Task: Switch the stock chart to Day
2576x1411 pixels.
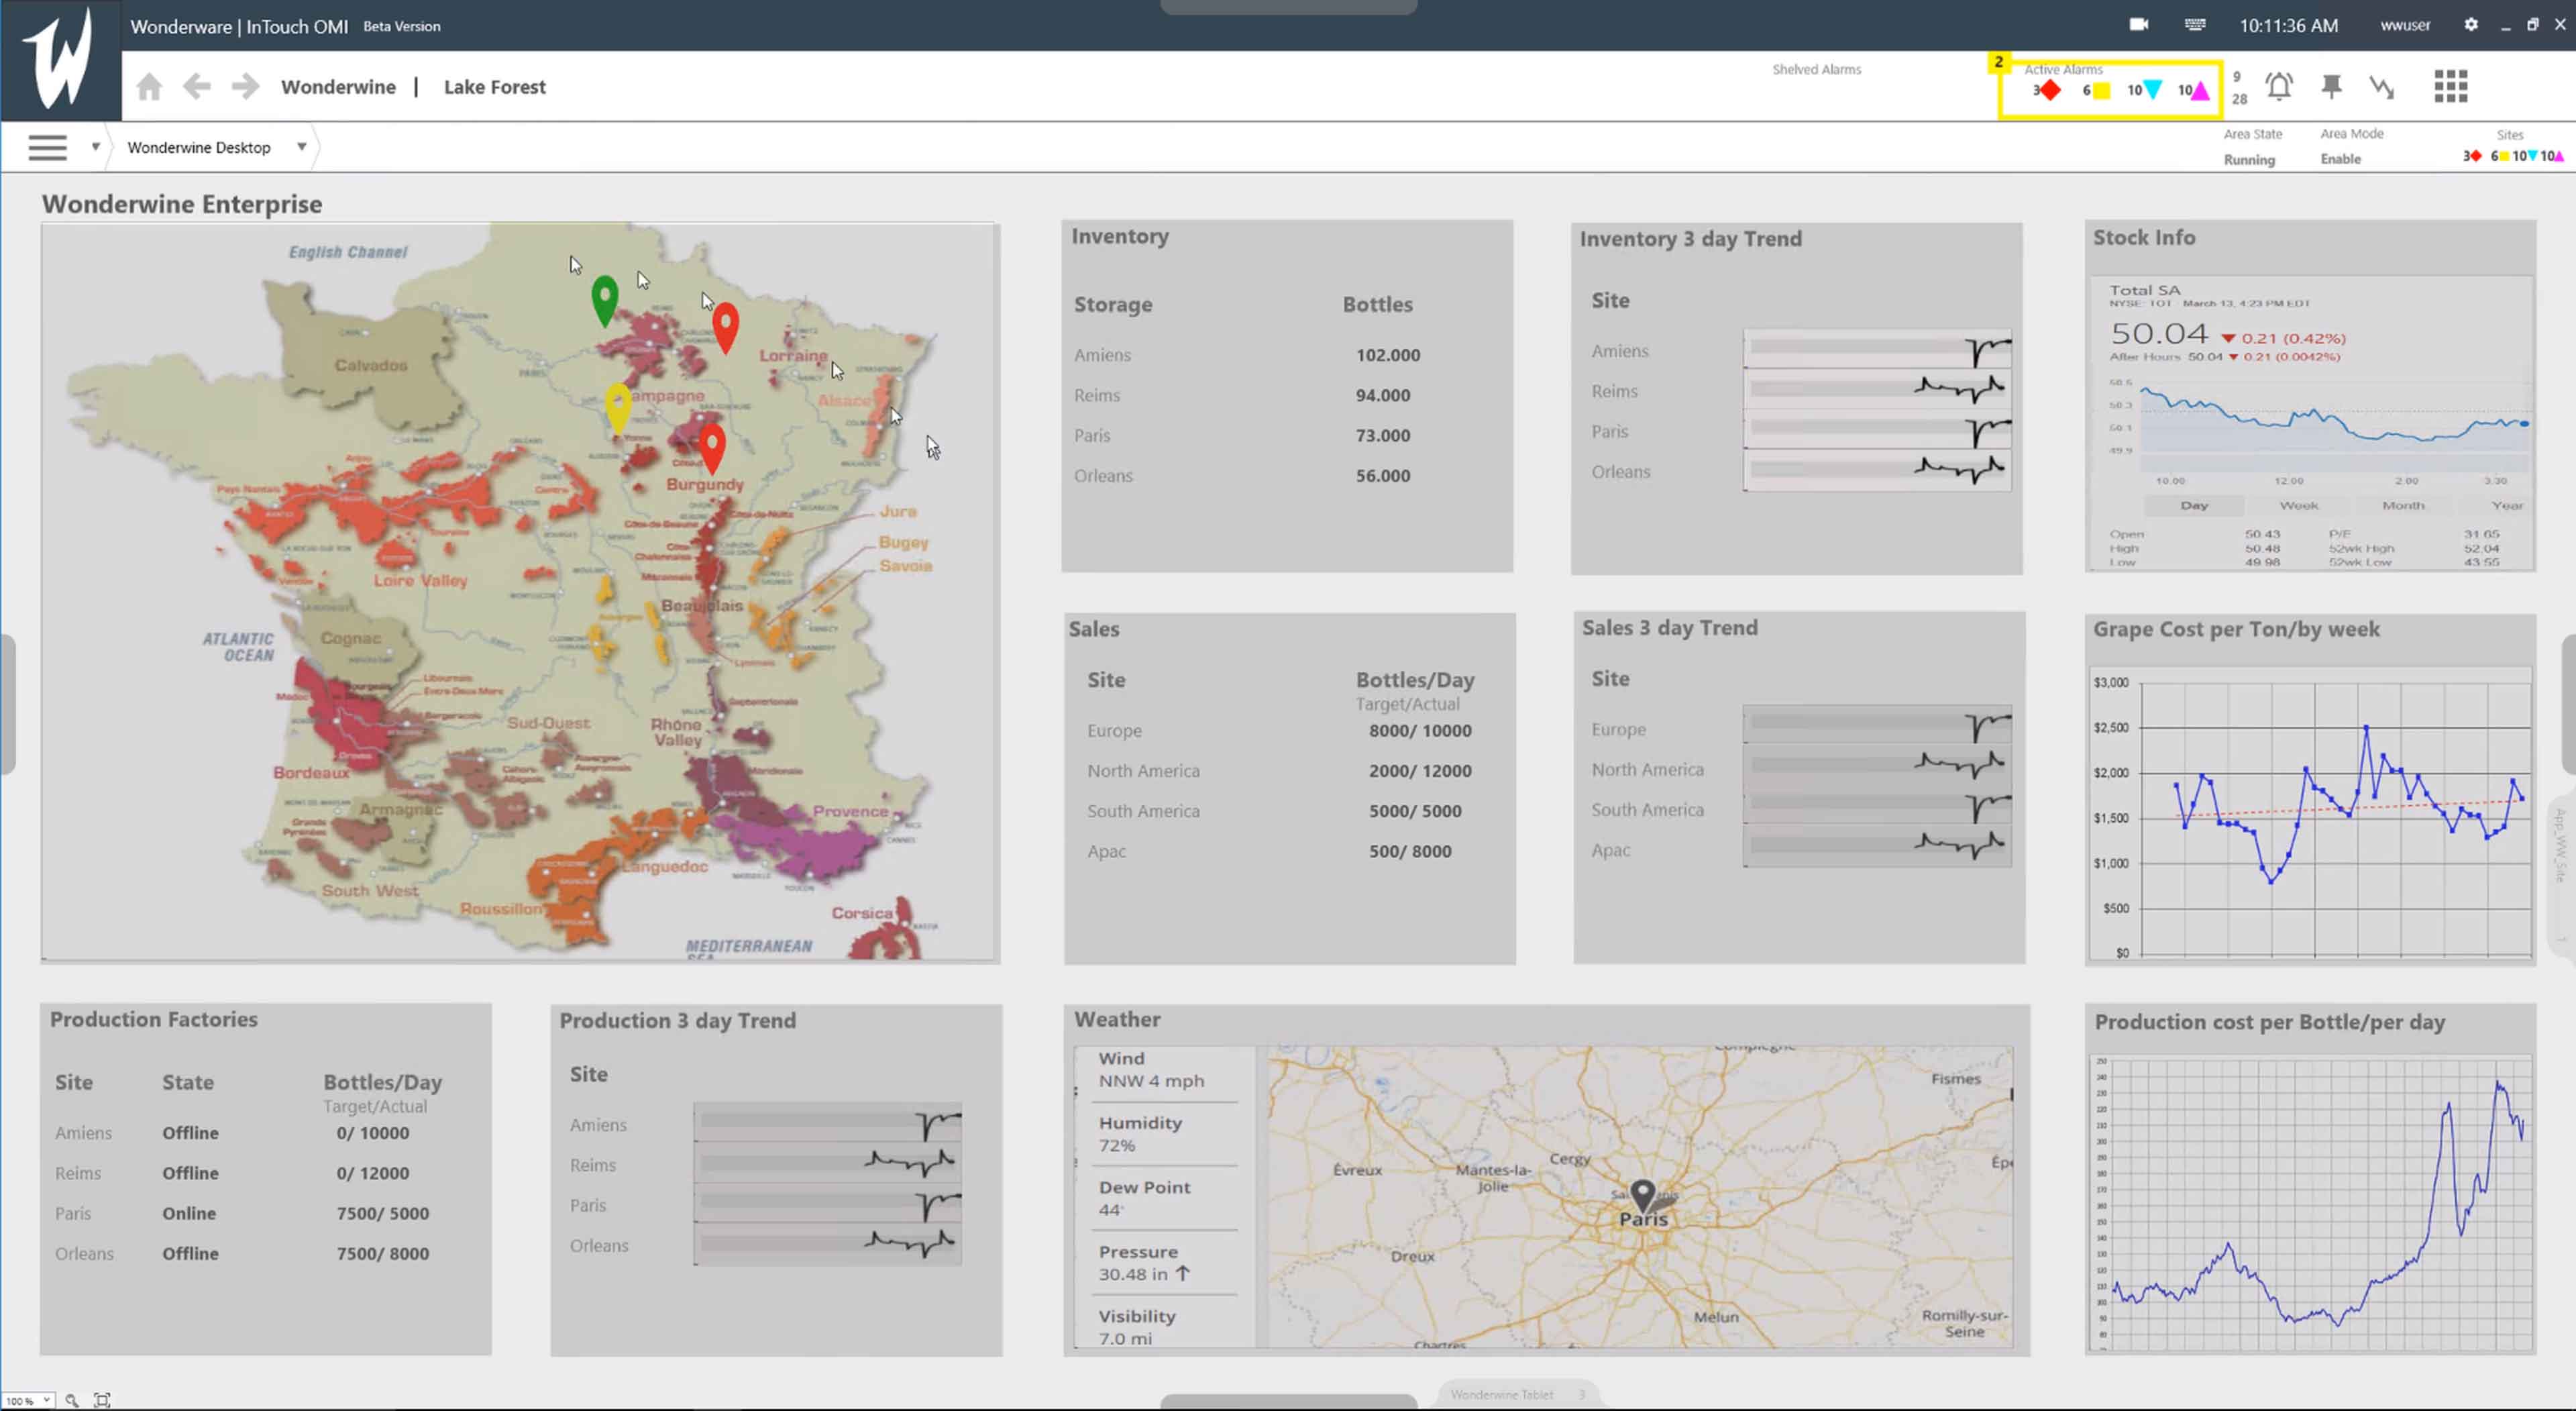Action: point(2194,505)
